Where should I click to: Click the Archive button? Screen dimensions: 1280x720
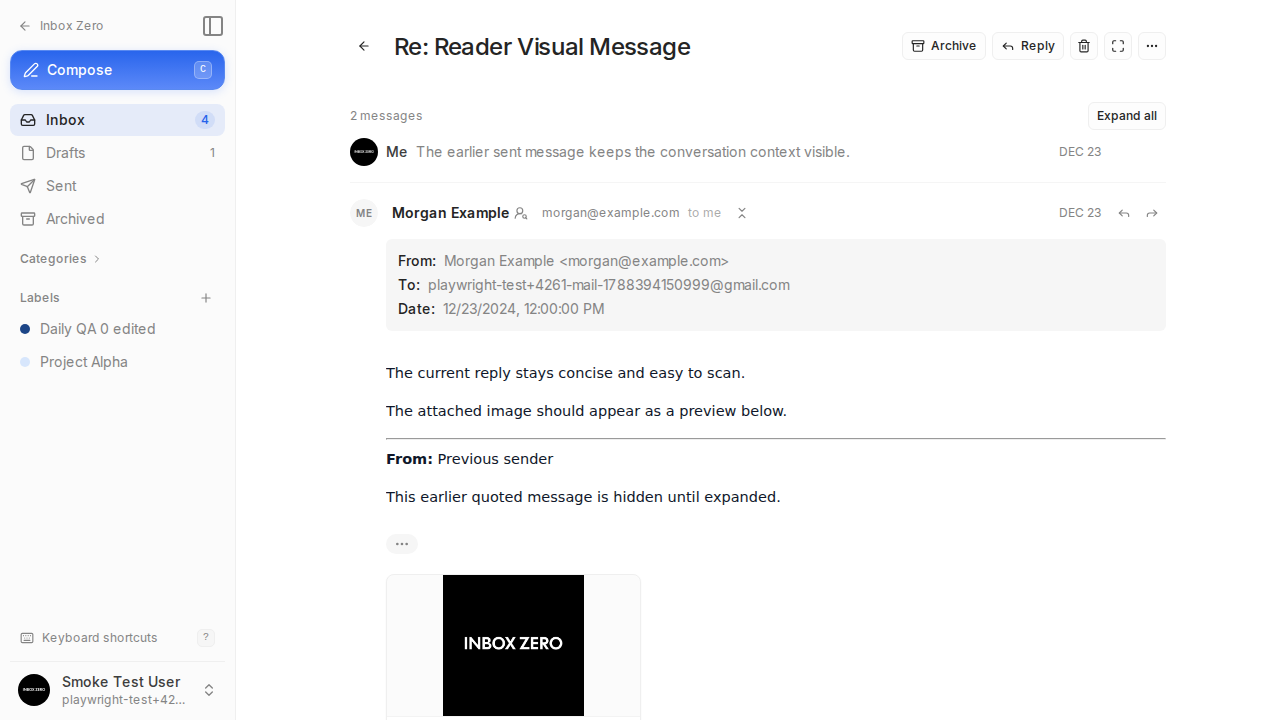pos(944,46)
